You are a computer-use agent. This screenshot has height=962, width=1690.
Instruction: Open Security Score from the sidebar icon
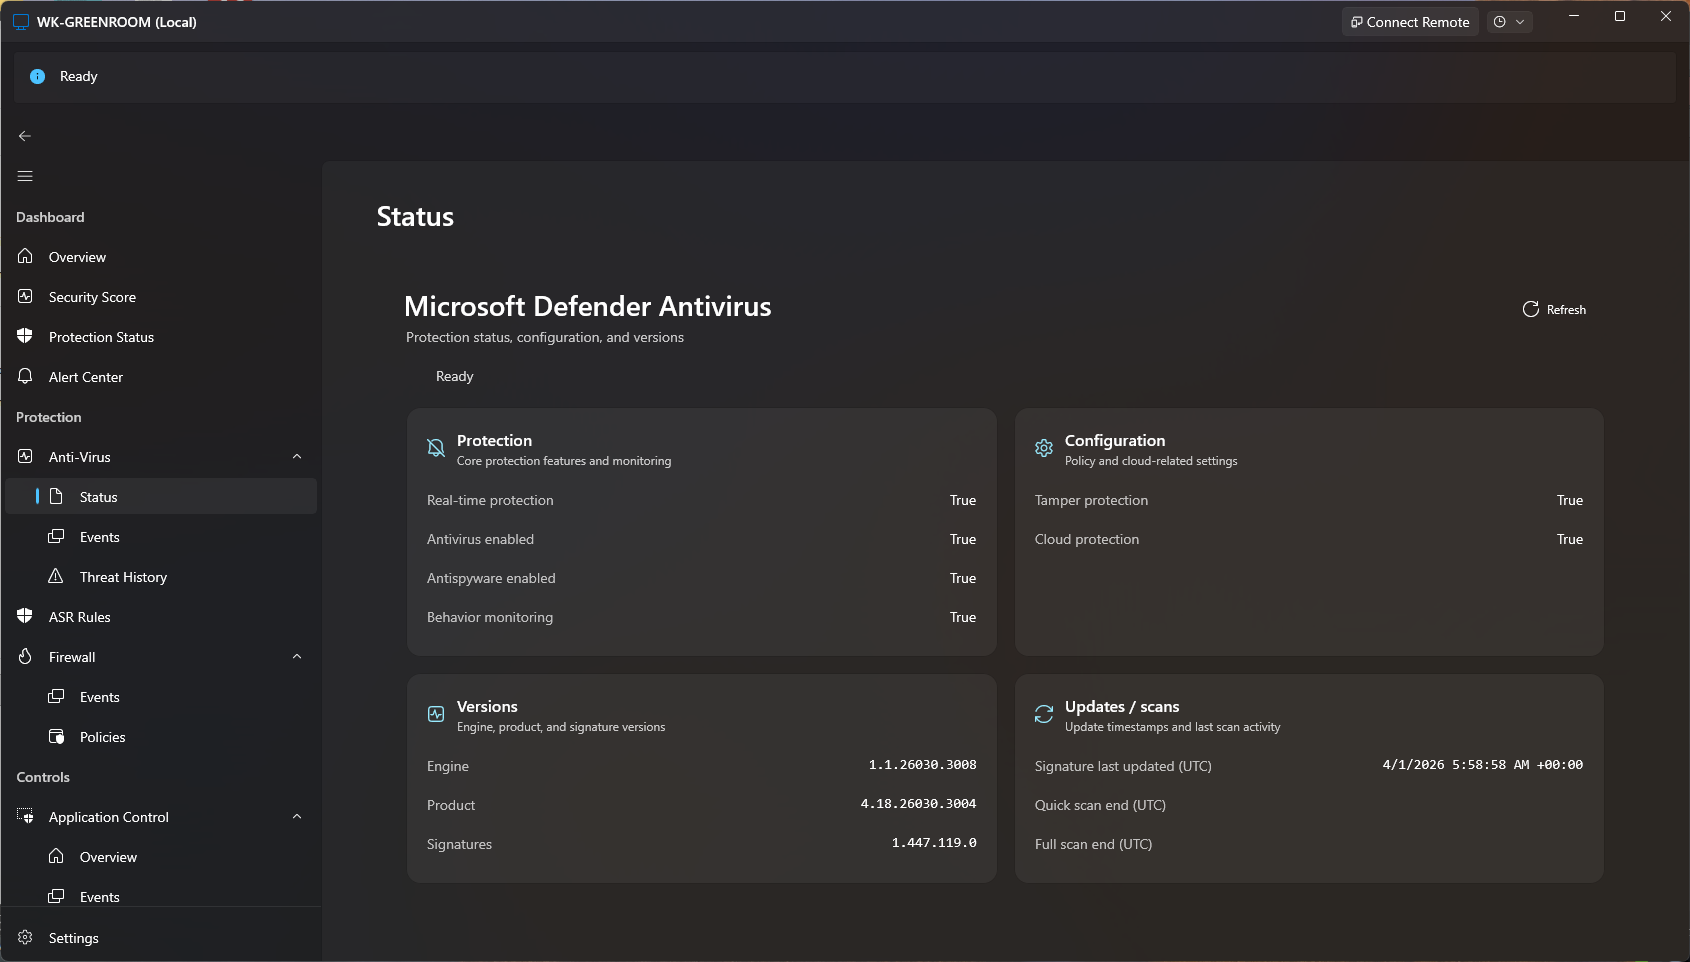(25, 296)
